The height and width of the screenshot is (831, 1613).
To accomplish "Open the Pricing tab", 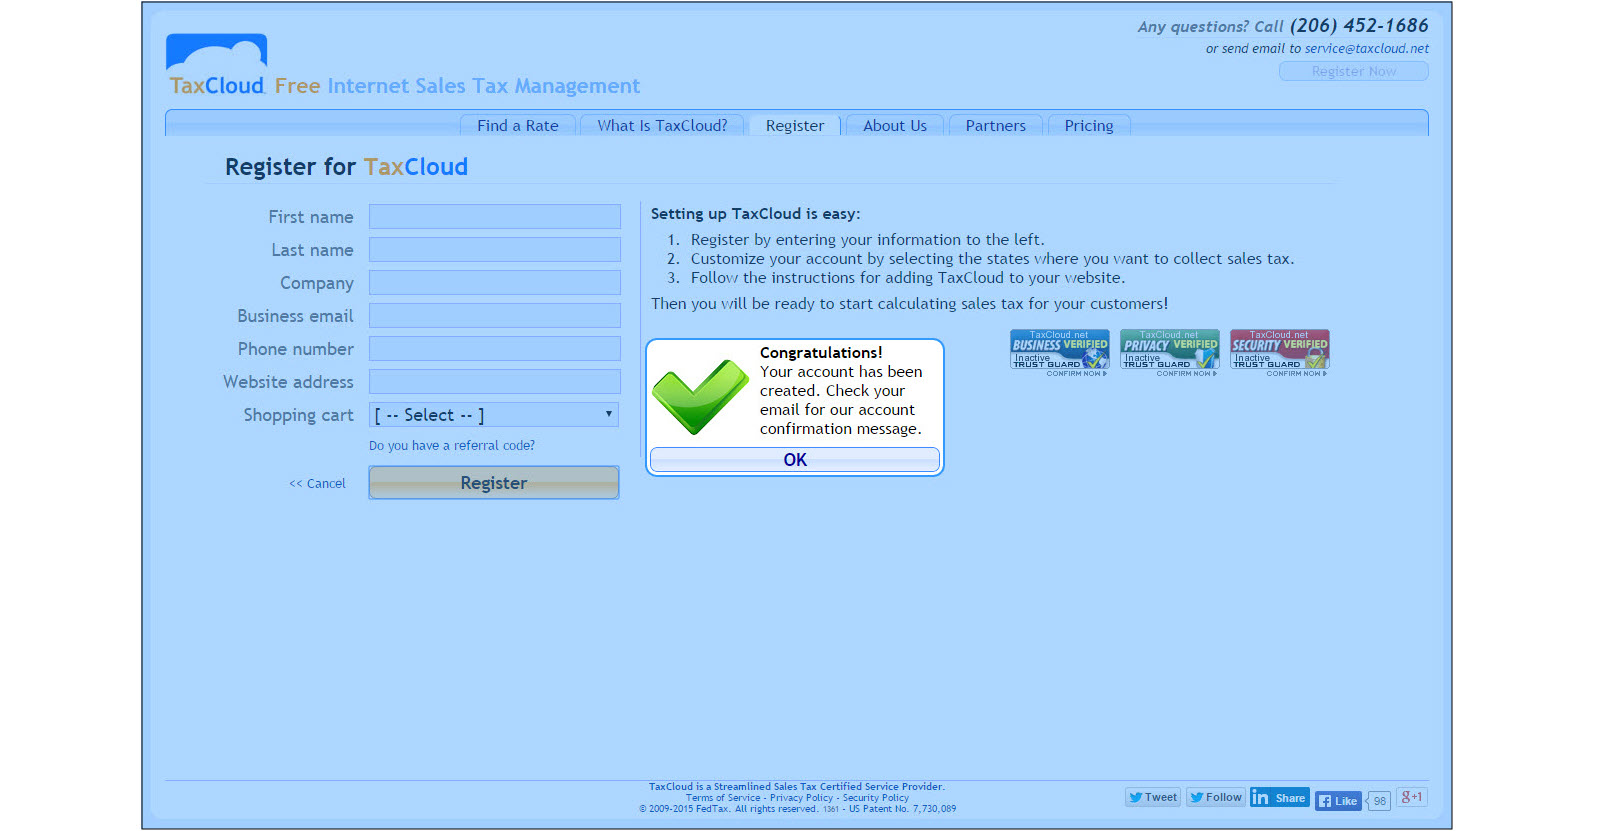I will click(x=1089, y=126).
